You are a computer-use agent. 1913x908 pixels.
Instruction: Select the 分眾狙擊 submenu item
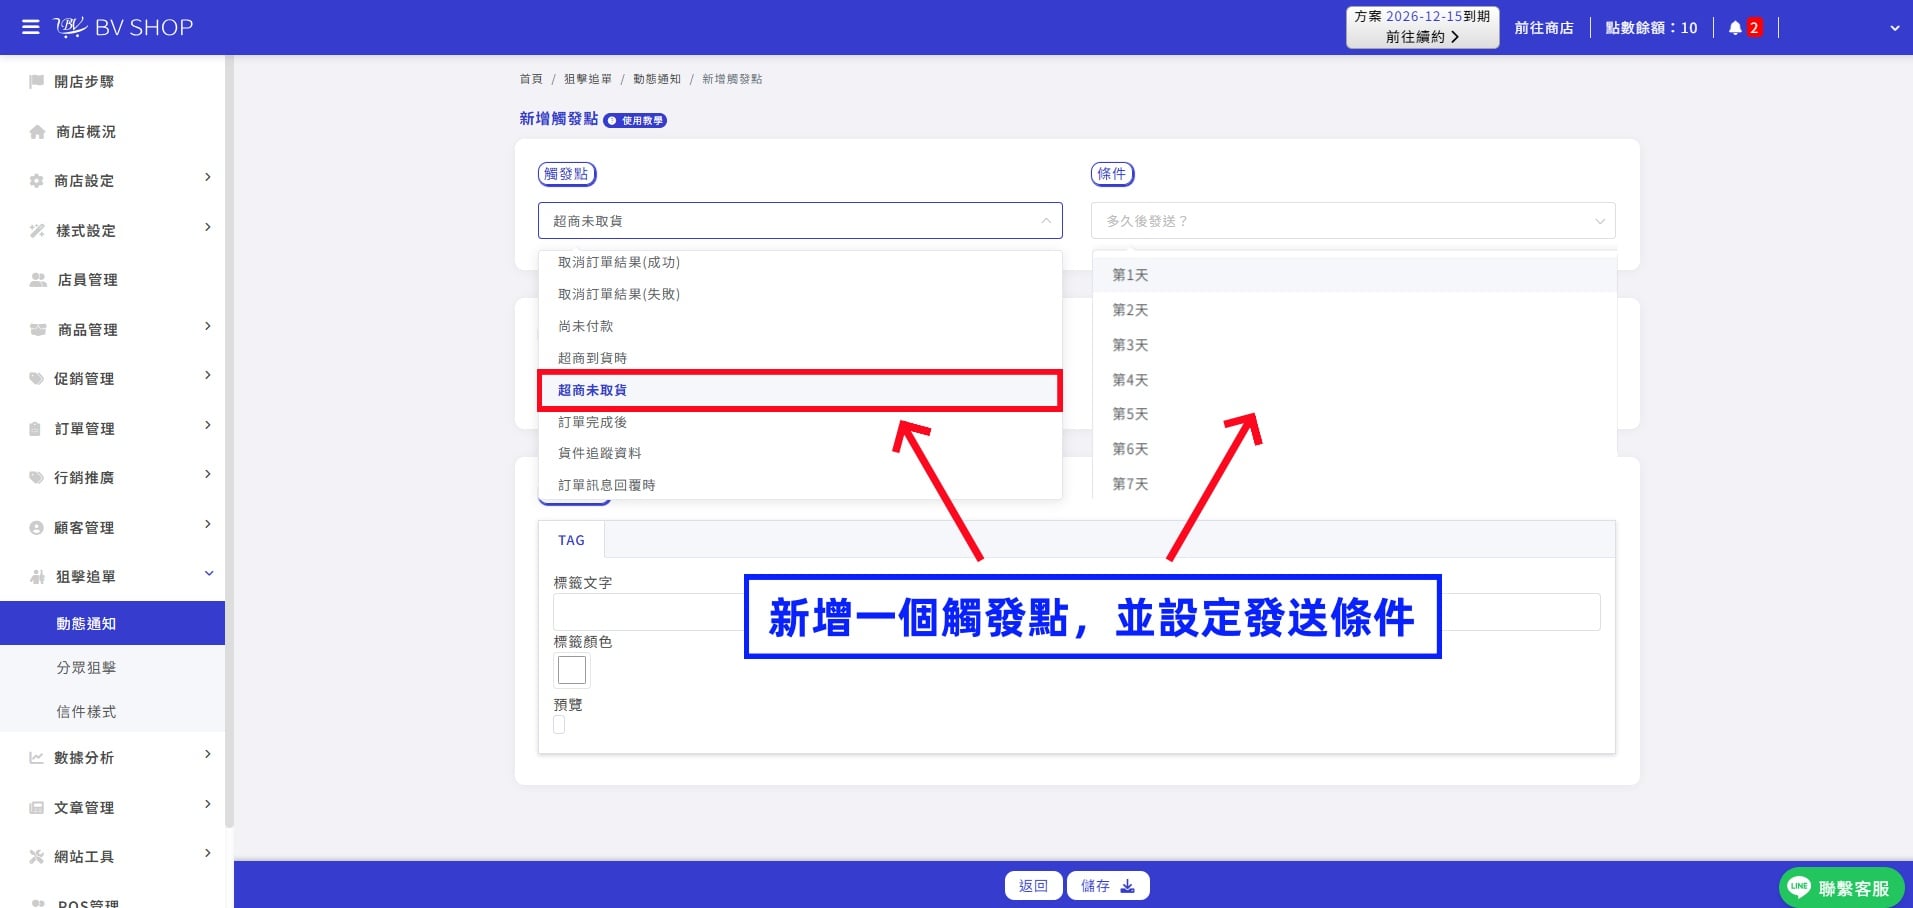point(112,667)
